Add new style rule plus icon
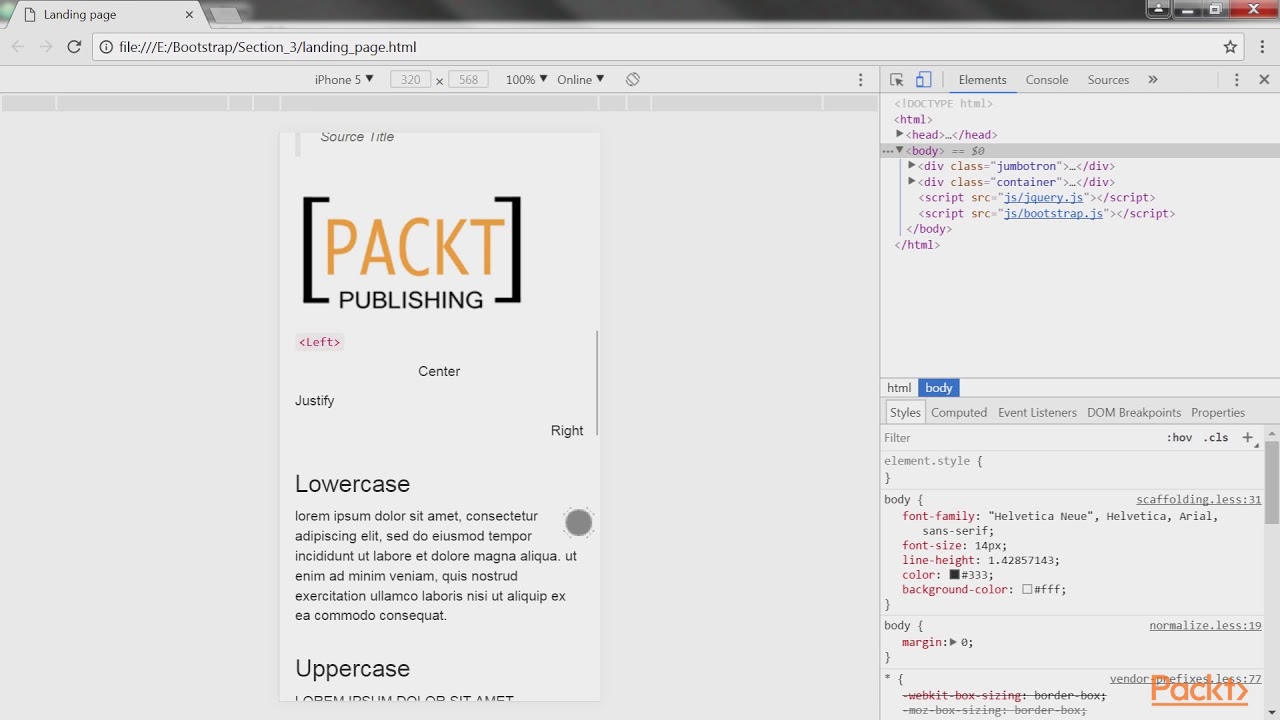The height and width of the screenshot is (720, 1280). pos(1248,437)
